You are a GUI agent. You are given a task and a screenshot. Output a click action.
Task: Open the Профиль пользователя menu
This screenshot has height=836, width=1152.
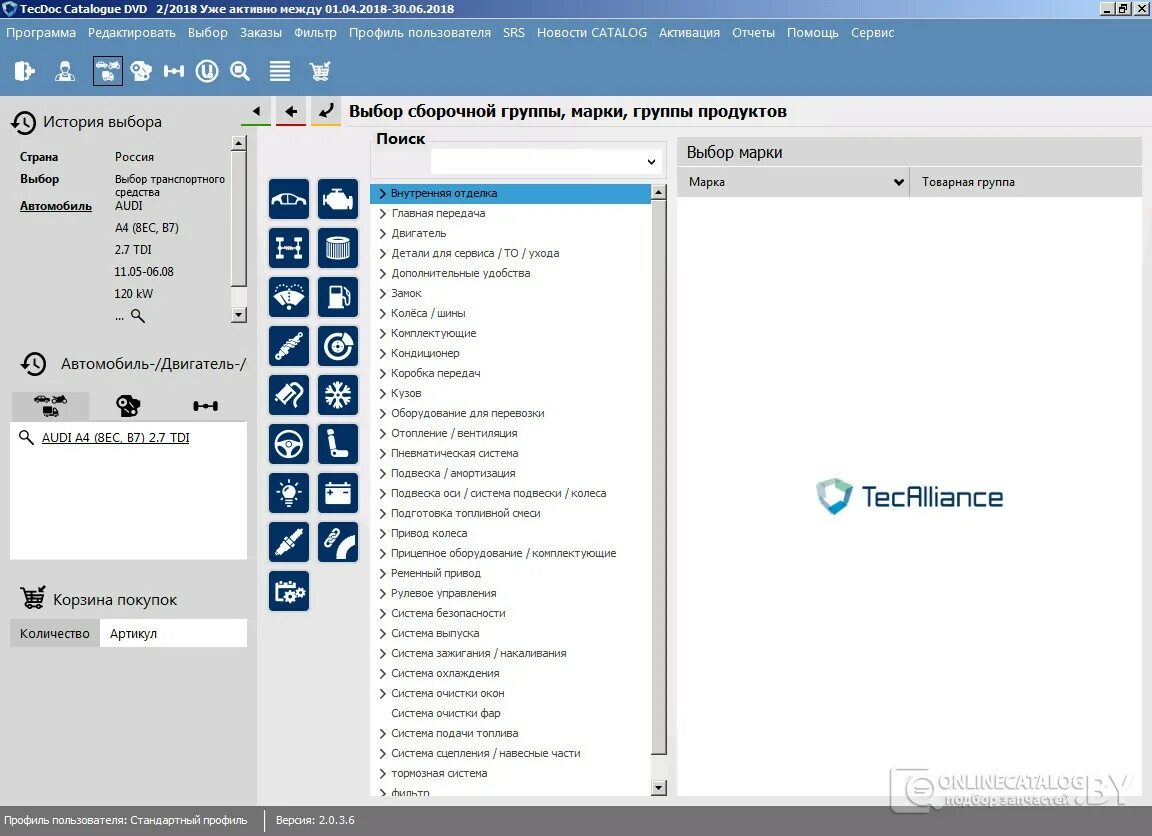420,32
